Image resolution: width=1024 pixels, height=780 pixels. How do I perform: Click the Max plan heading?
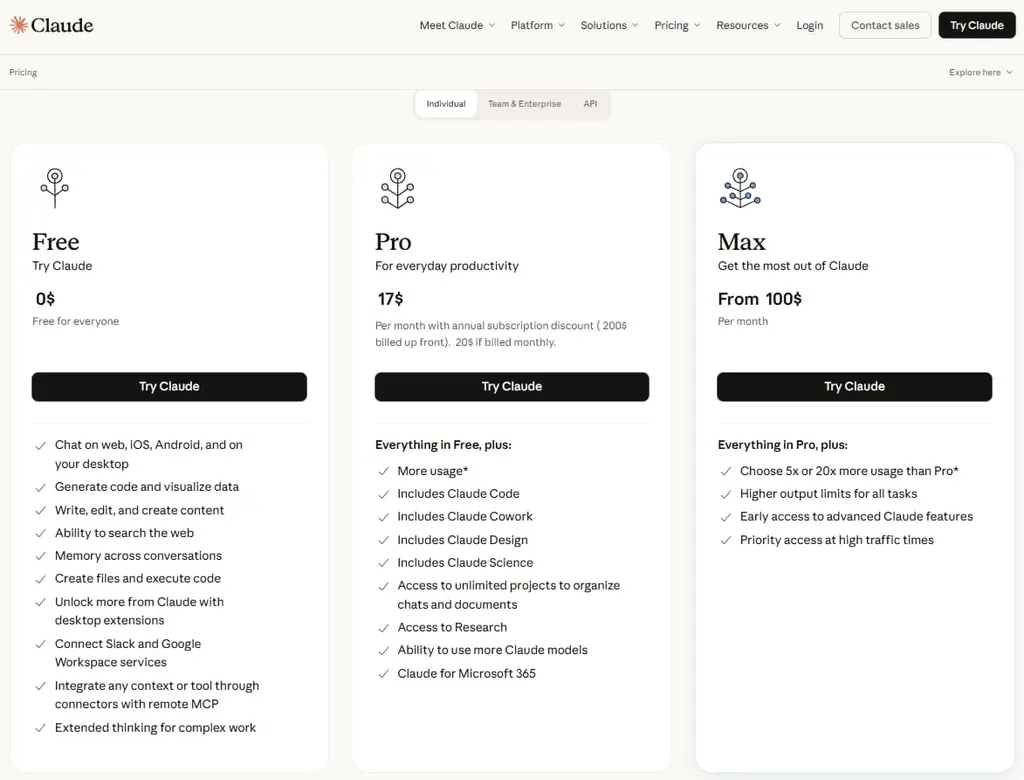pos(742,242)
